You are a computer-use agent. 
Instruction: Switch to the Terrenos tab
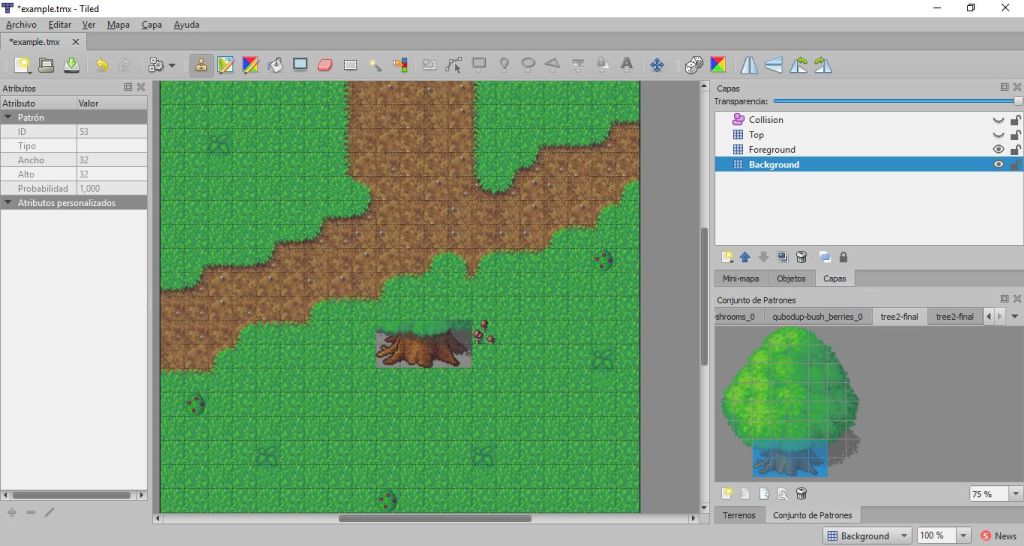739,515
